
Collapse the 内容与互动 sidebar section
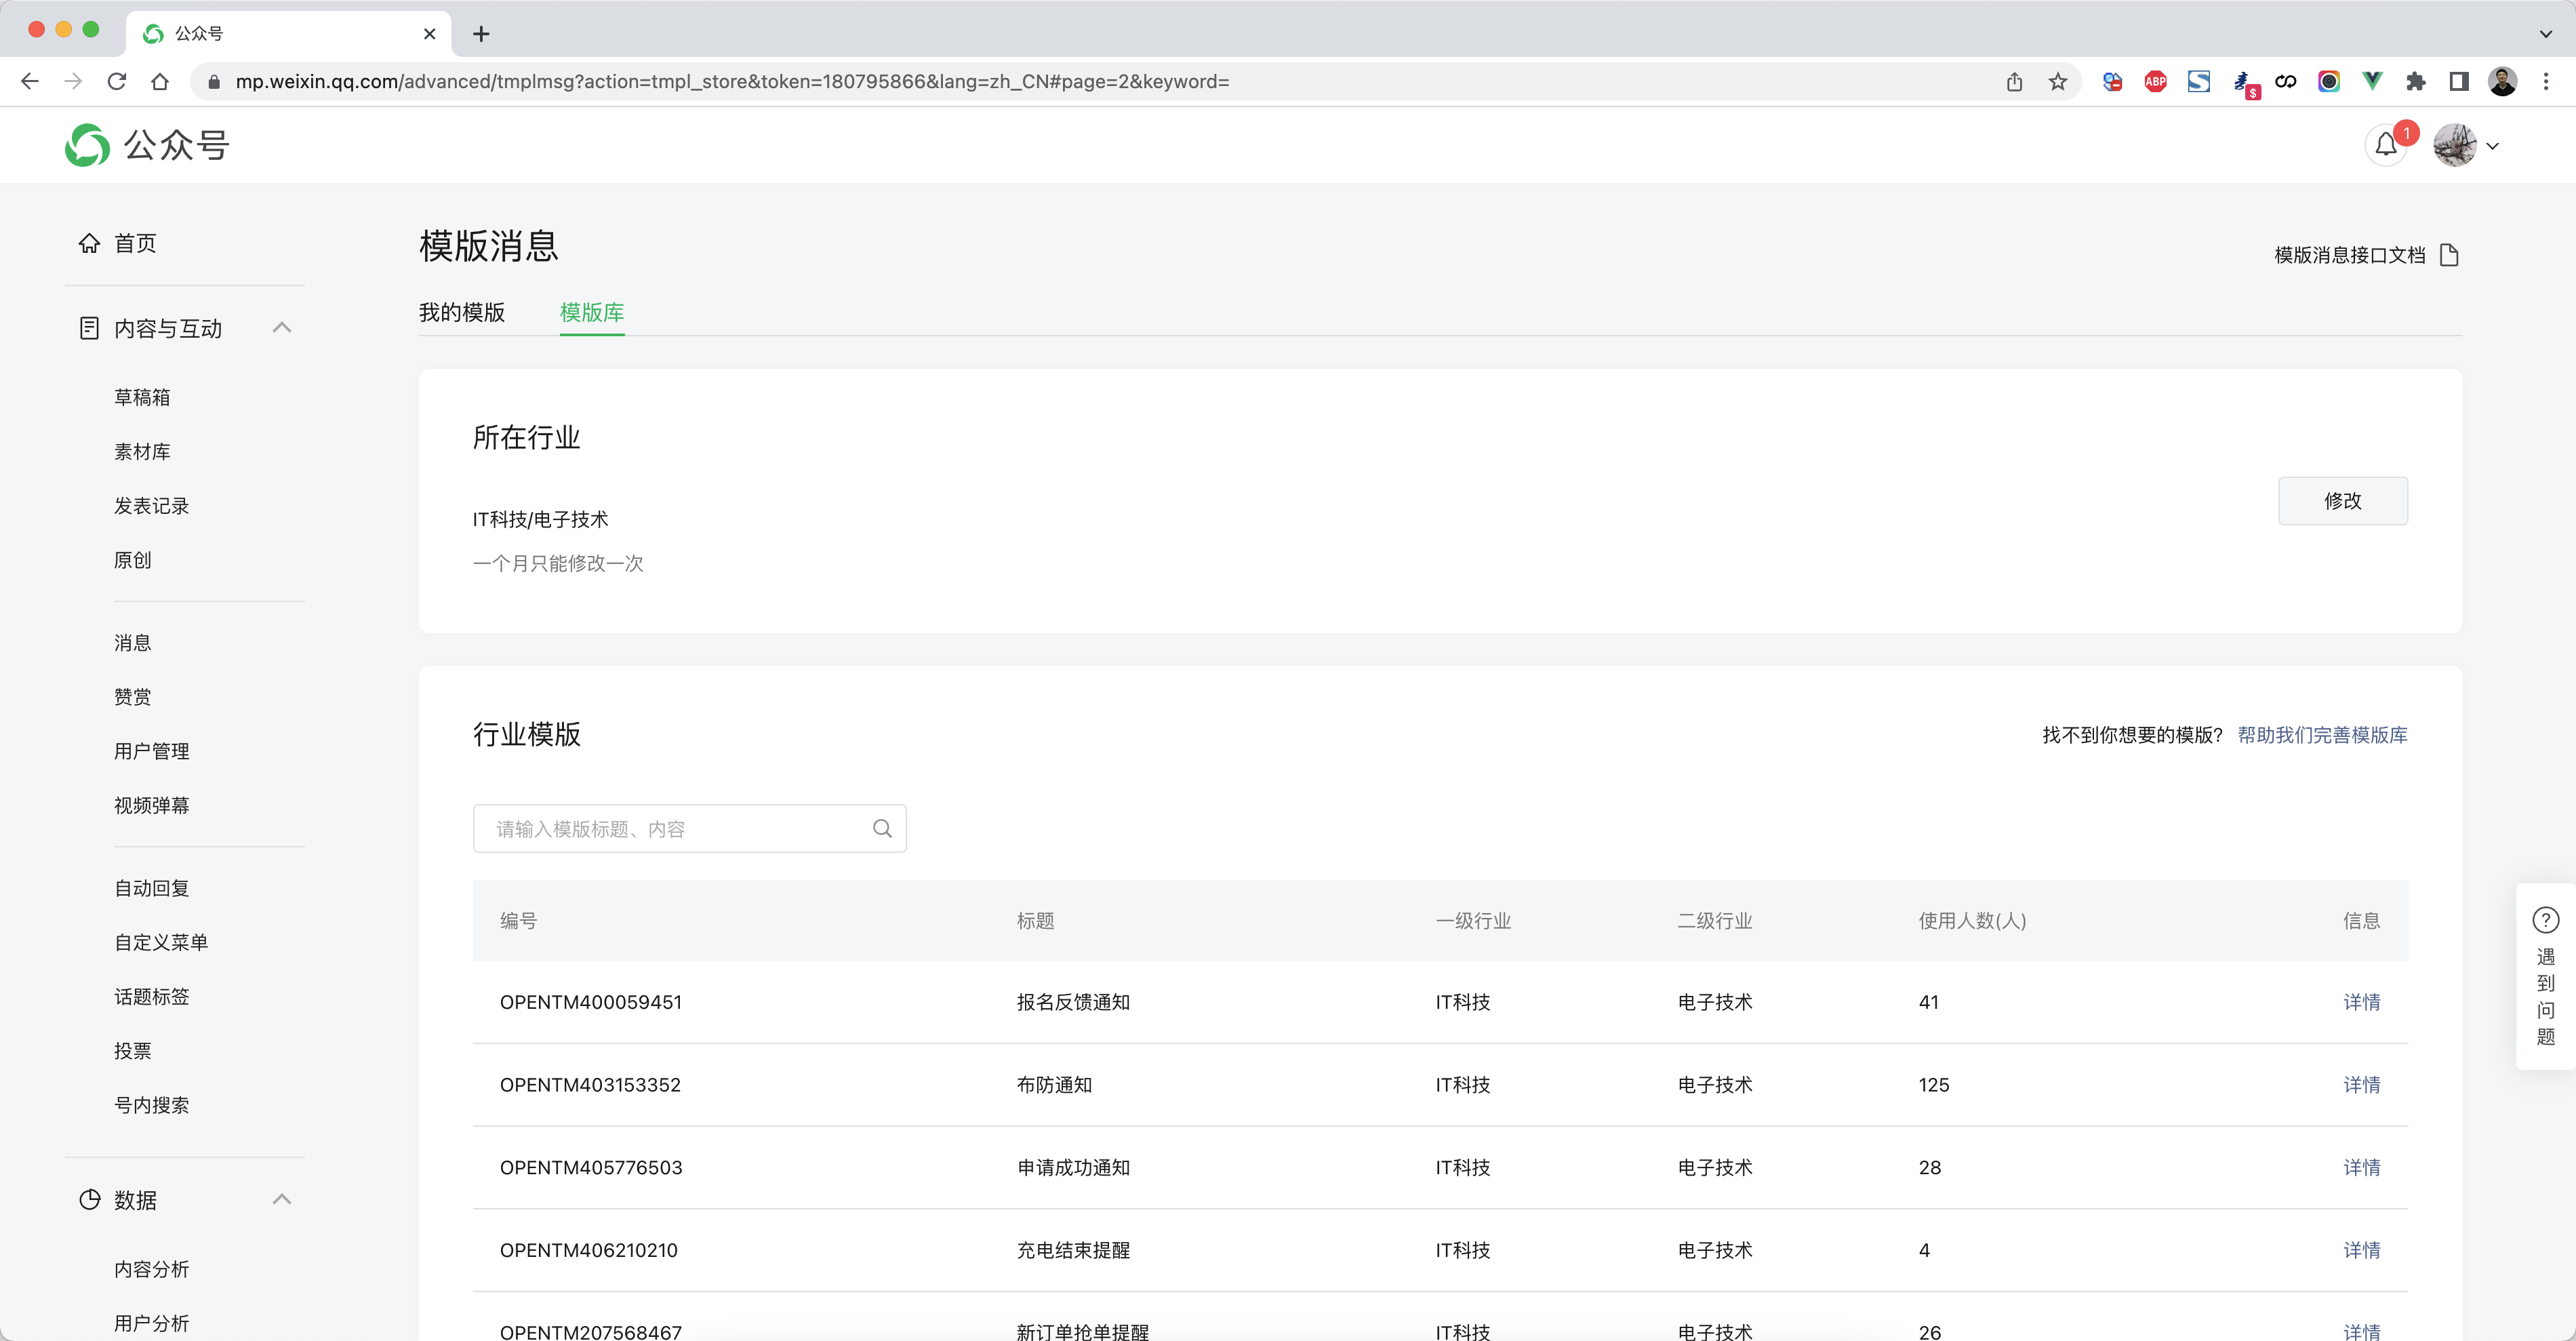tap(282, 328)
